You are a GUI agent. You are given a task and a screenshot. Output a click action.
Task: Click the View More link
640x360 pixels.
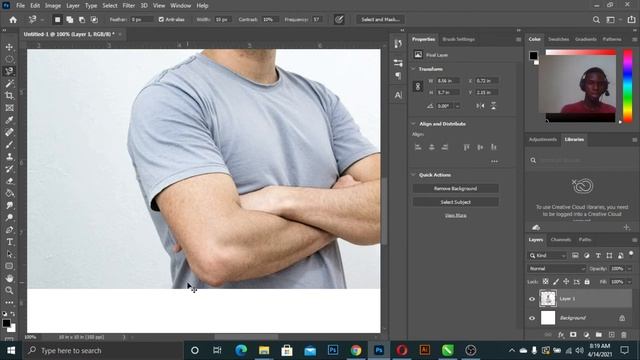tap(456, 215)
